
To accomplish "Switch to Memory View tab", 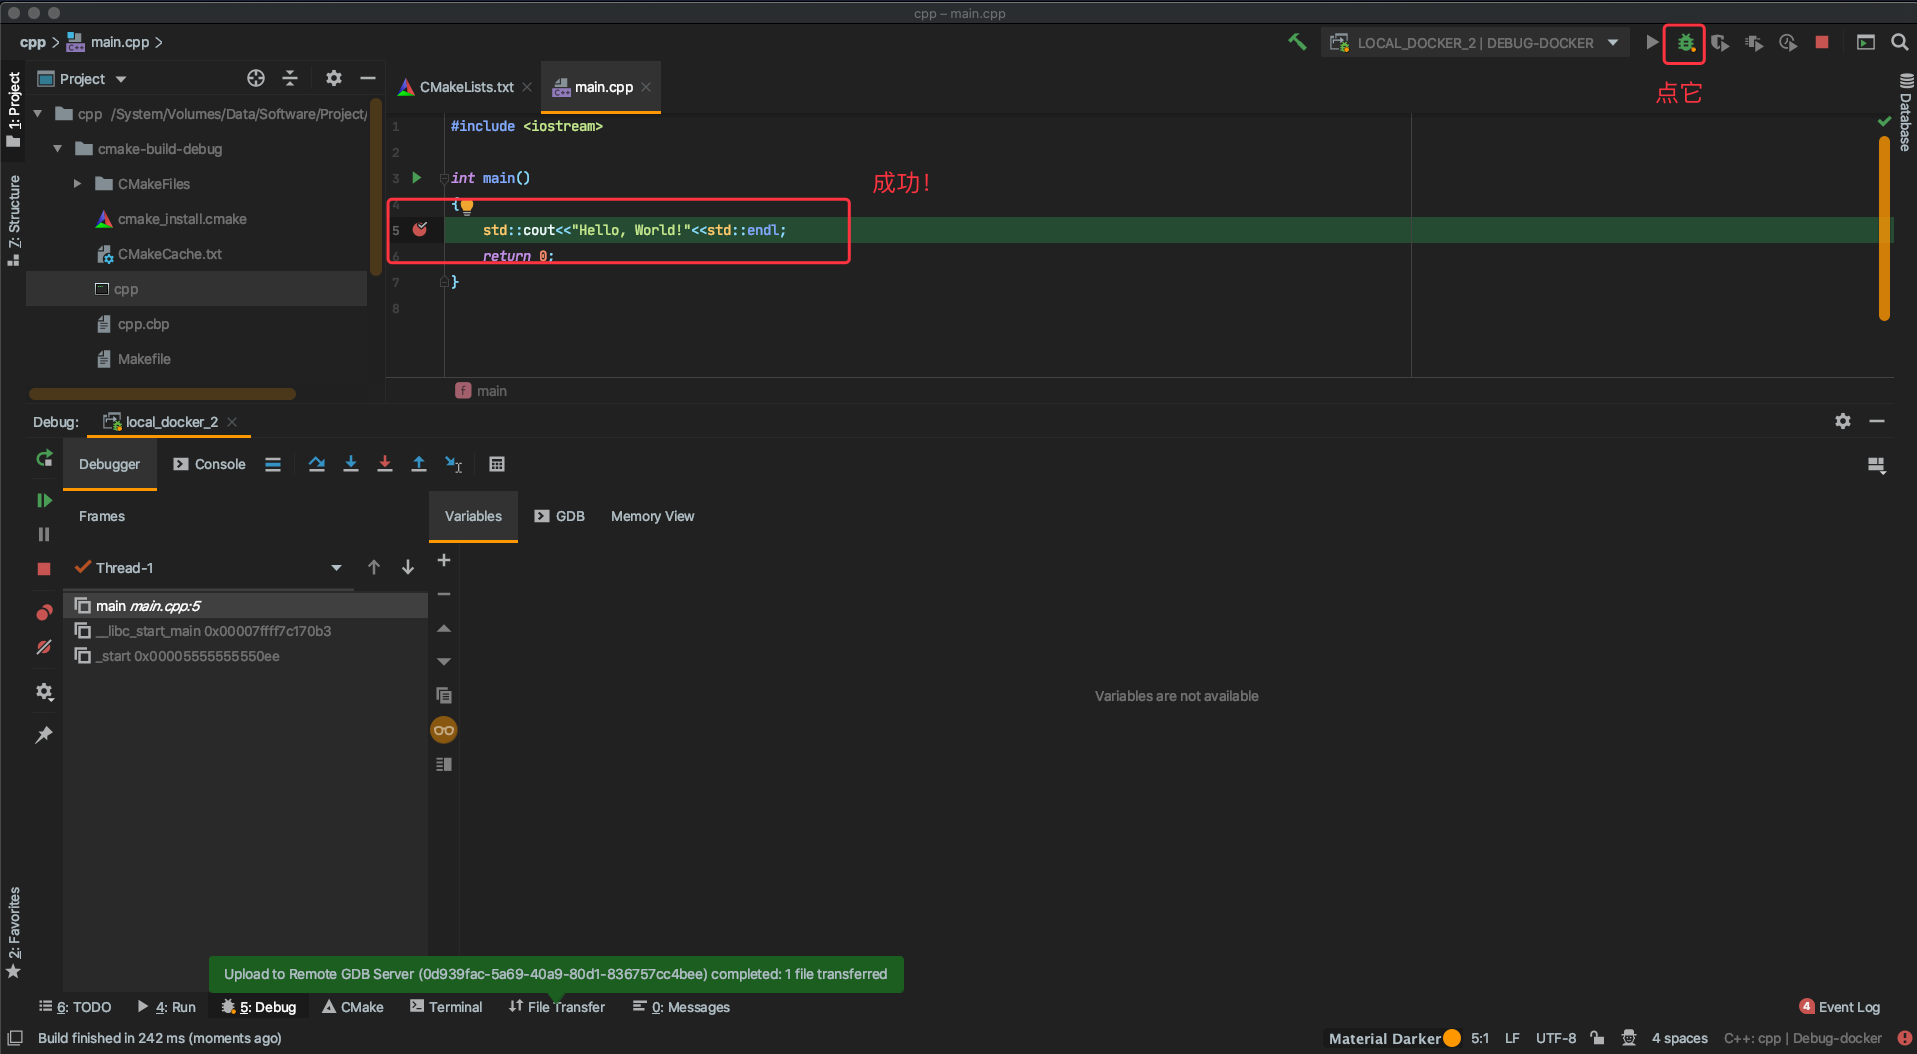I will 652,516.
